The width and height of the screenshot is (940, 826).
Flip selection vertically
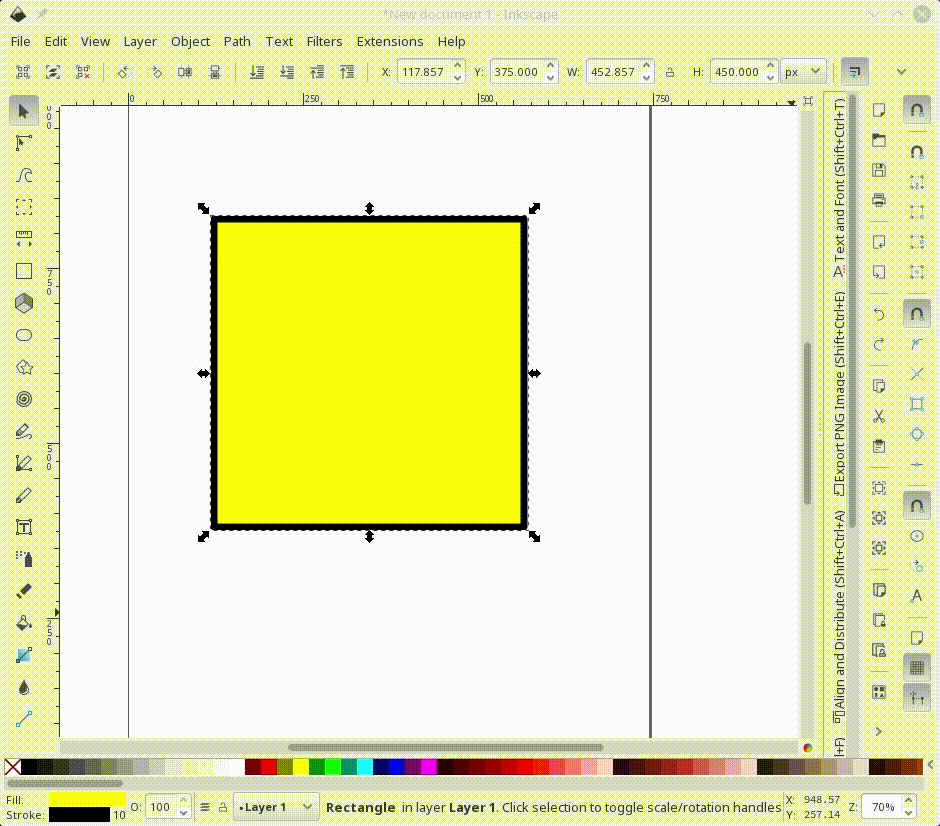coord(215,72)
